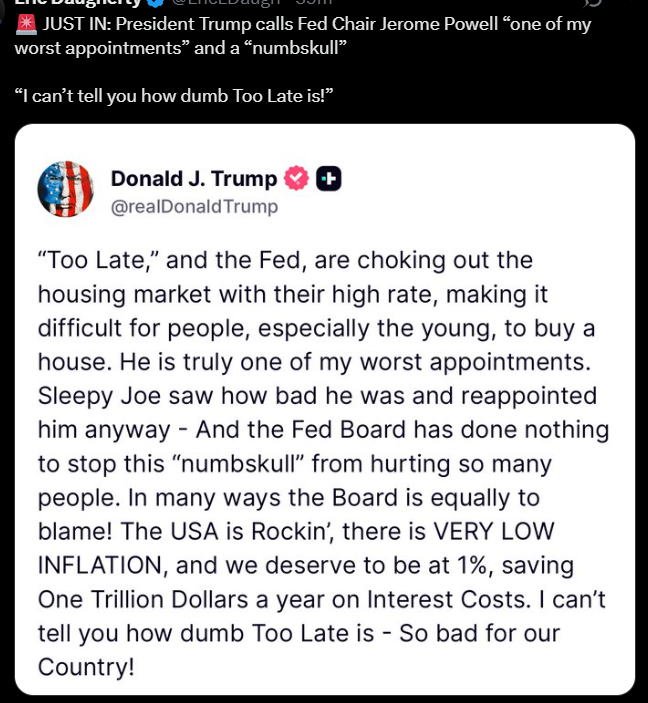Click the red siren emoji before JUST IN
The height and width of the screenshot is (703, 648).
coord(26,25)
